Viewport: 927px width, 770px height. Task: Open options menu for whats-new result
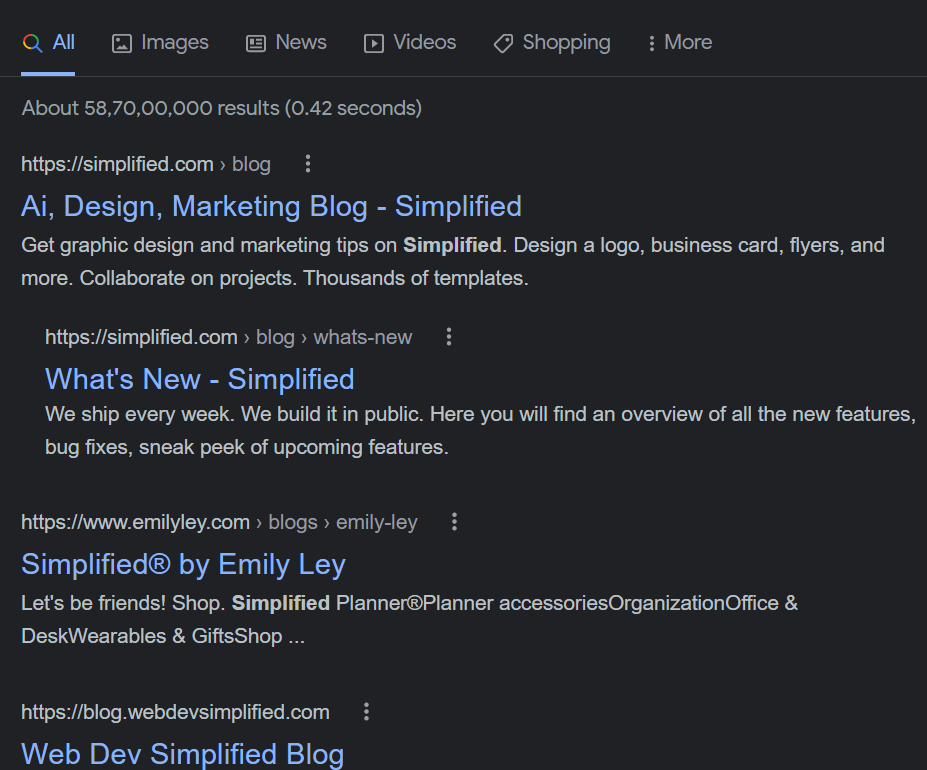click(x=449, y=337)
